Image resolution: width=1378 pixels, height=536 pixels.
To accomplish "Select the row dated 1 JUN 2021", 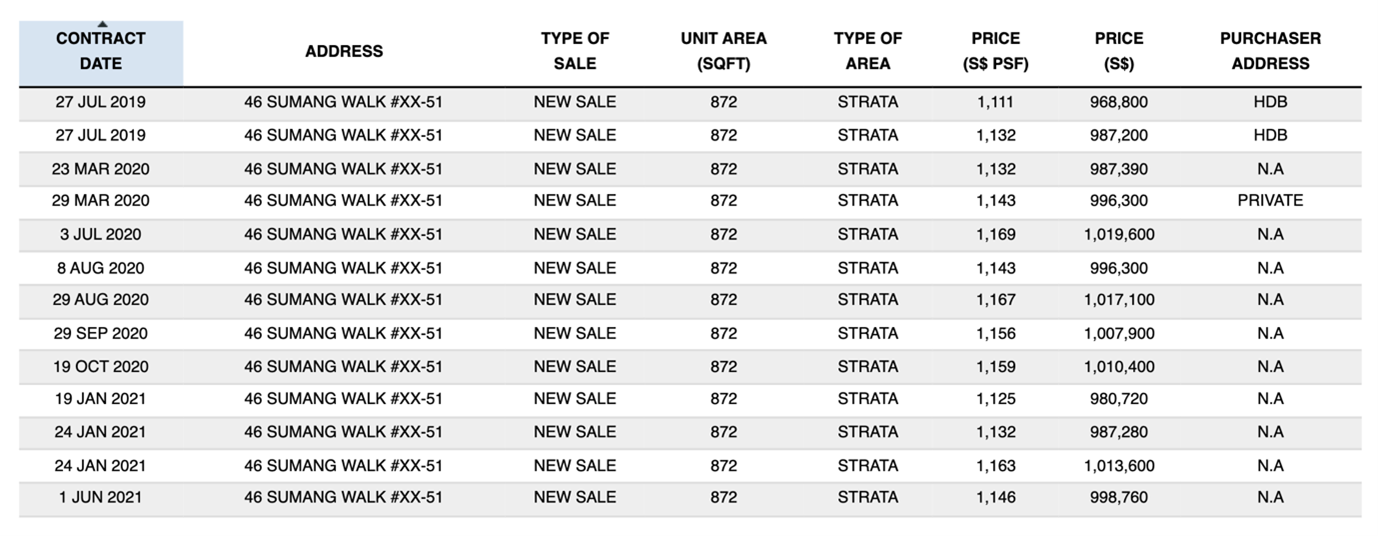I will (690, 497).
